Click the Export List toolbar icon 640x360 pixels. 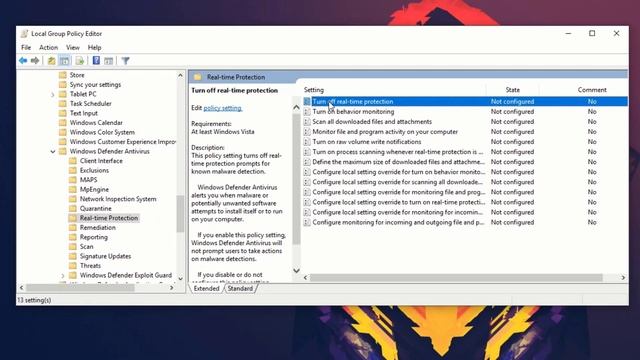(80, 61)
